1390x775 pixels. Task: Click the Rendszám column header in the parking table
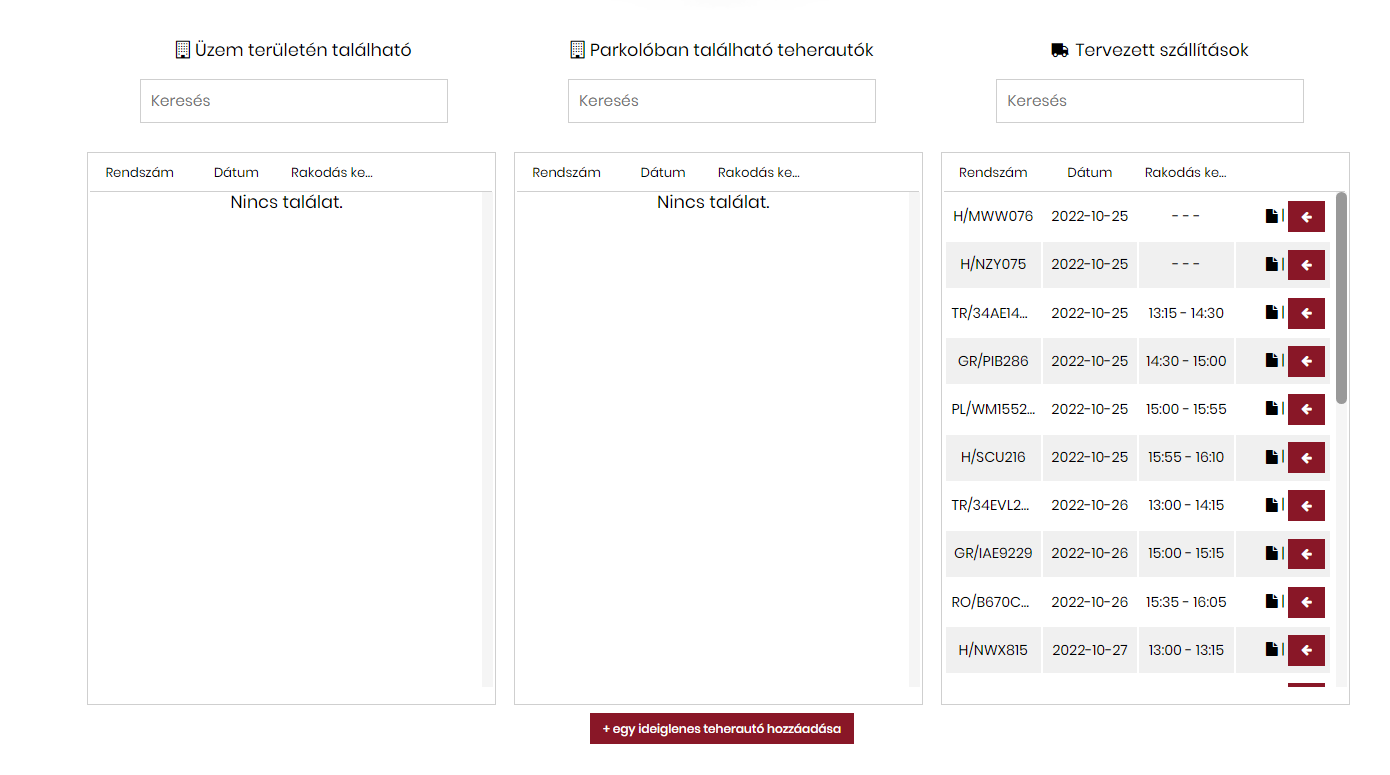coord(566,172)
